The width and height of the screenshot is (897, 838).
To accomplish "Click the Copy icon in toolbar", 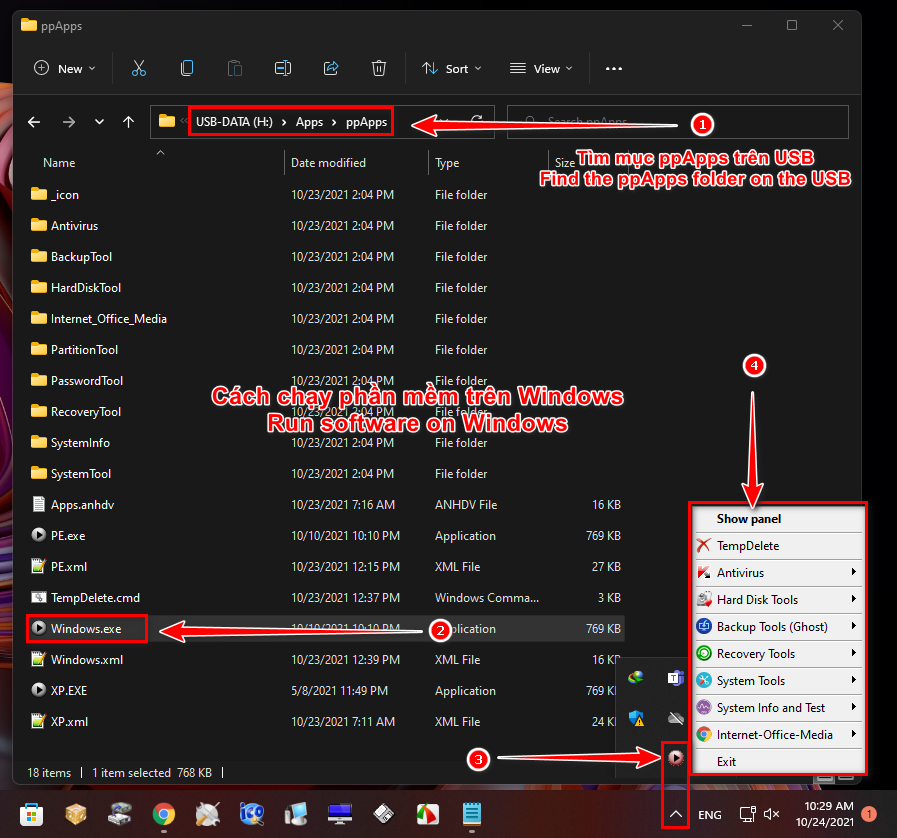I will [187, 68].
